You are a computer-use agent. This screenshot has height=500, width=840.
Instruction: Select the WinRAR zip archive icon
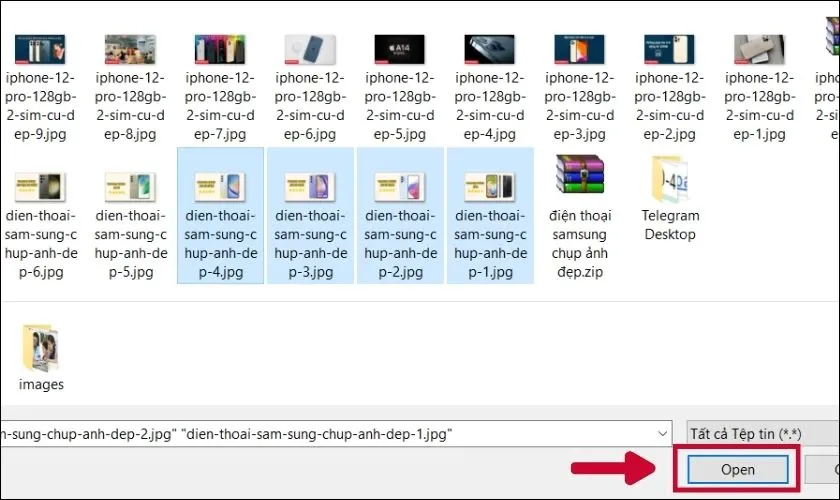coord(580,176)
